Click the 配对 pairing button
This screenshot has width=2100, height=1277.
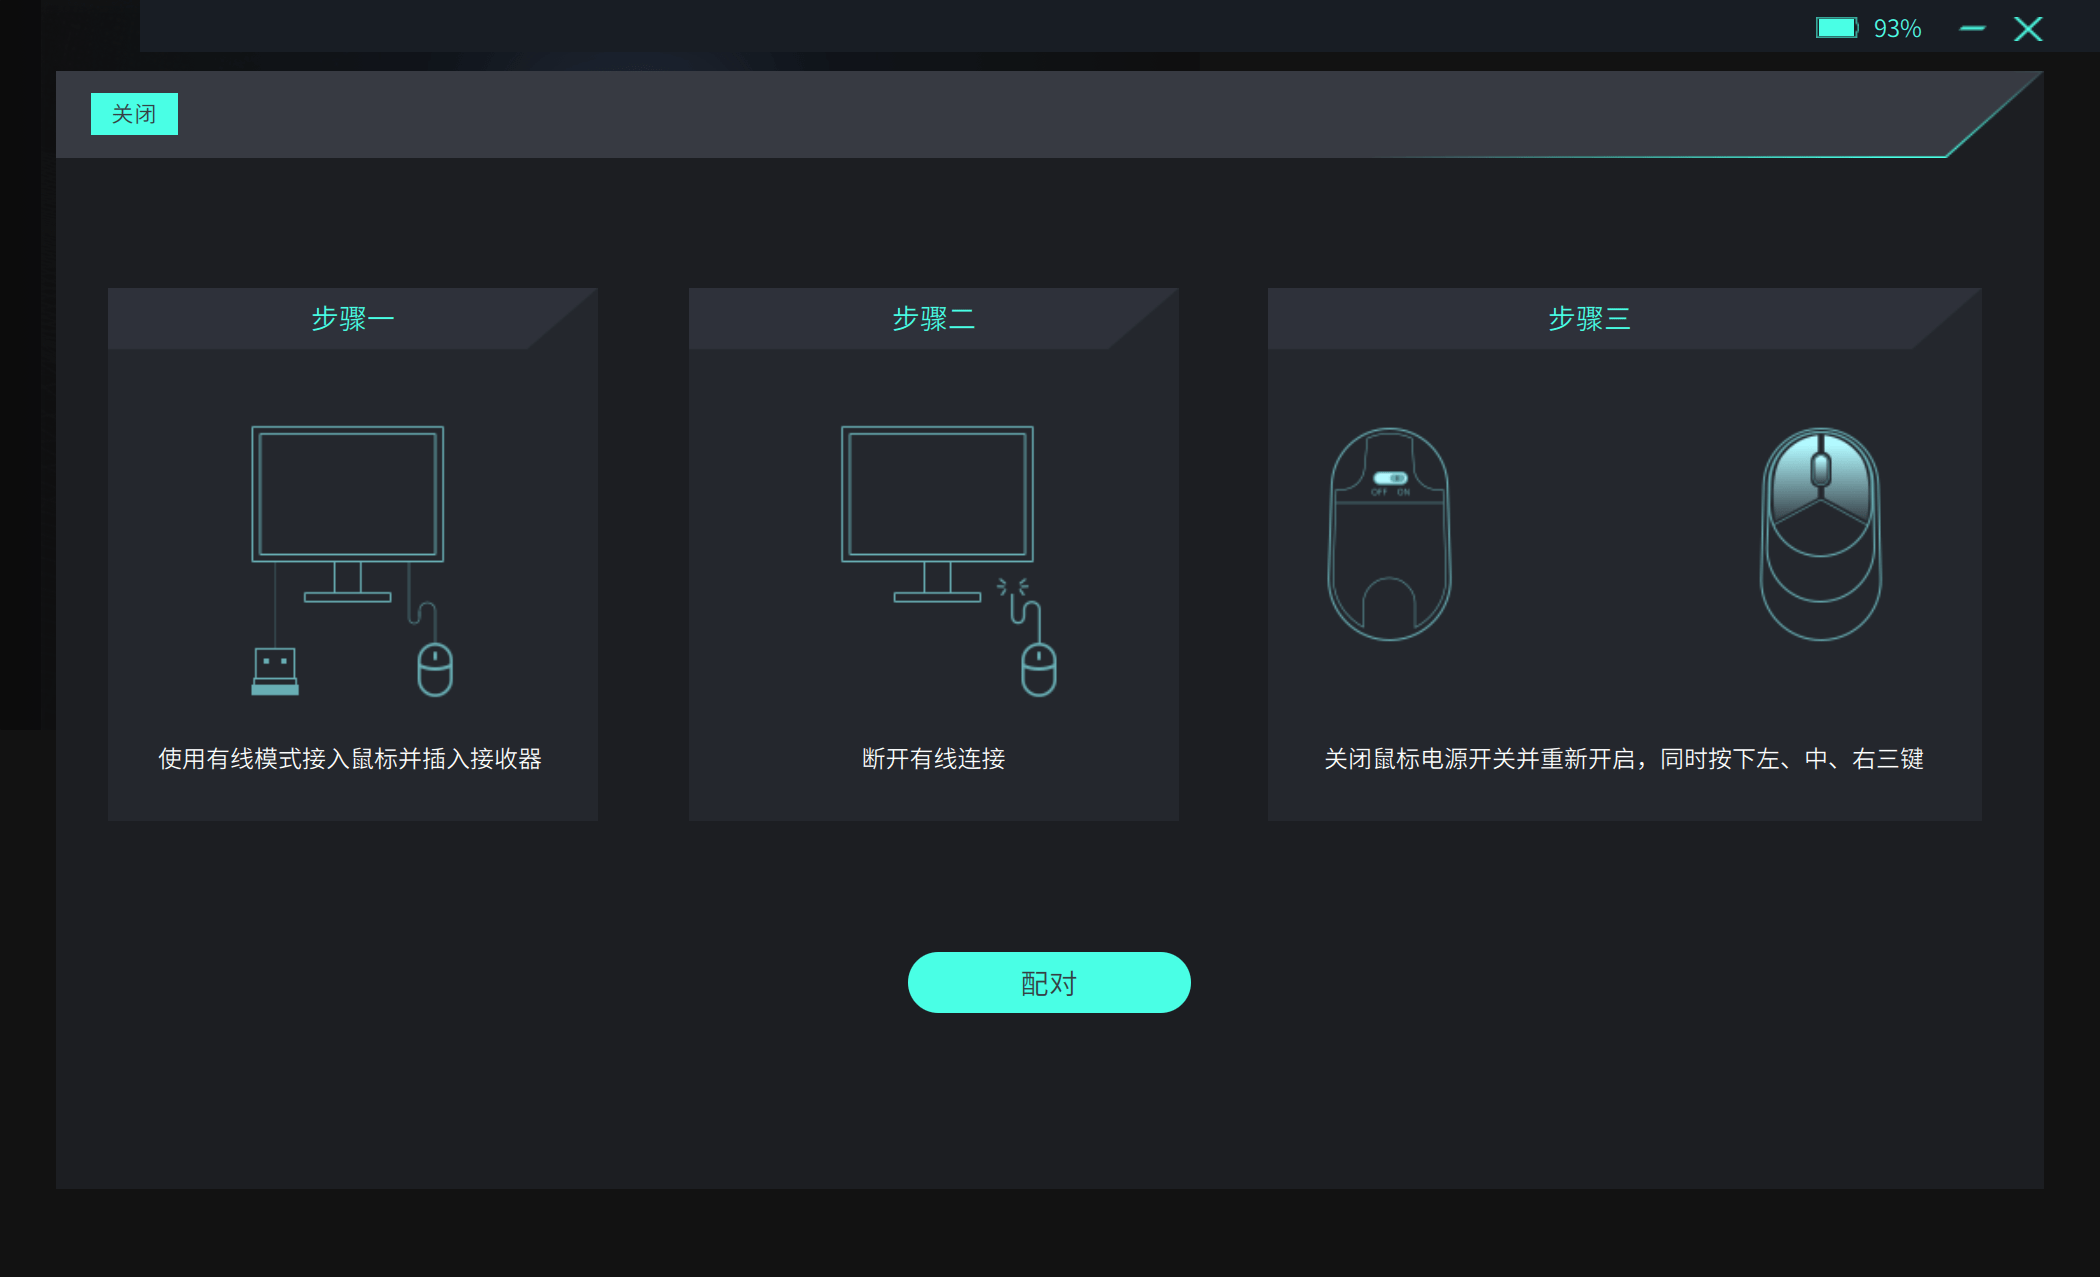tap(1048, 983)
